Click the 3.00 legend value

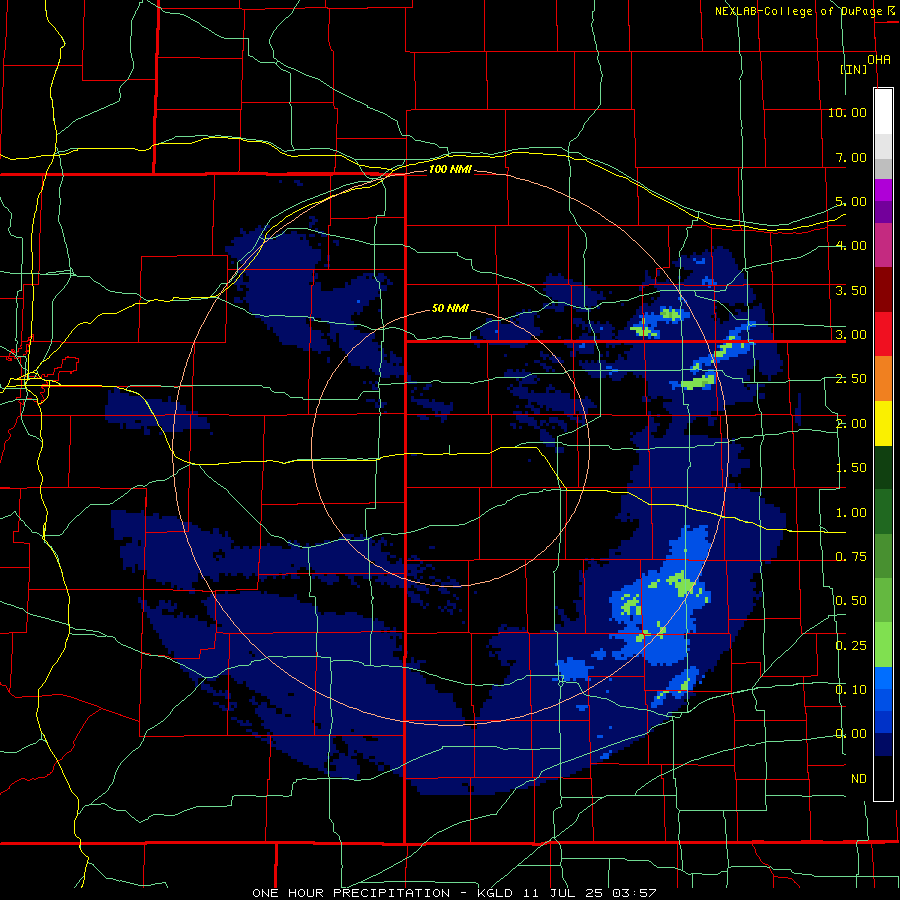[x=851, y=335]
